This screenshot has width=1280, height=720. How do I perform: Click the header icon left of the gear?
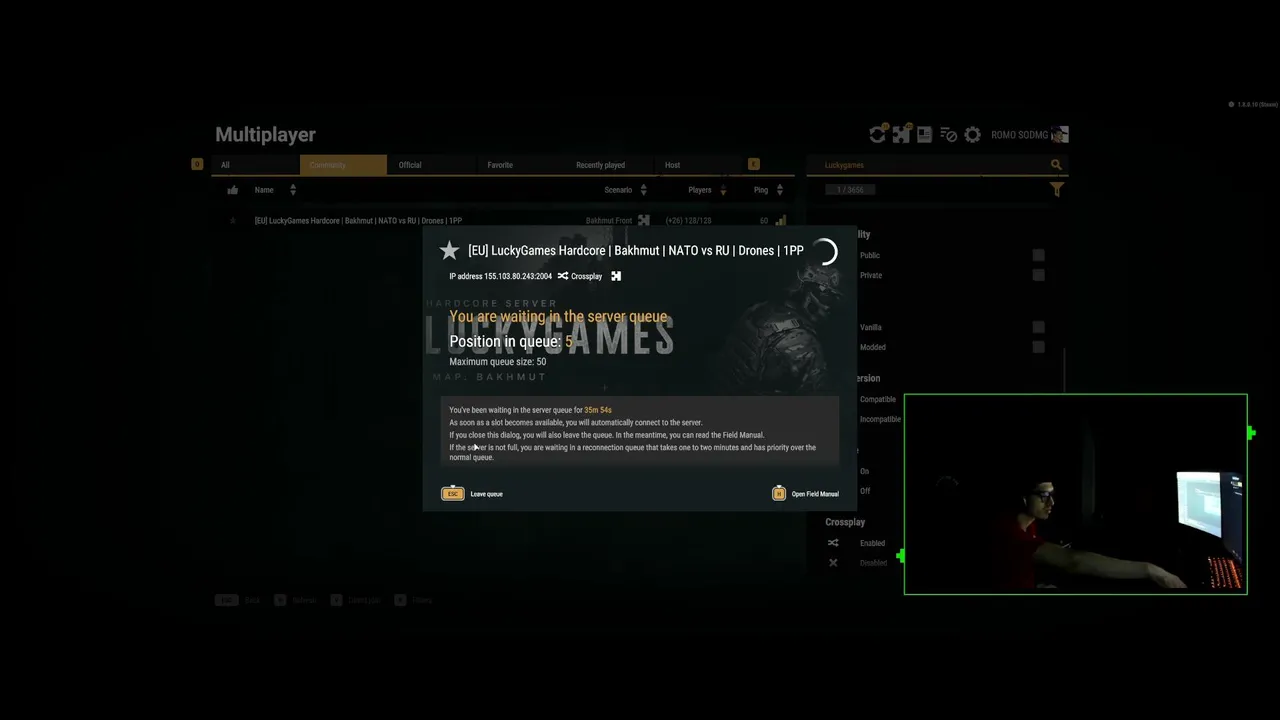[948, 134]
